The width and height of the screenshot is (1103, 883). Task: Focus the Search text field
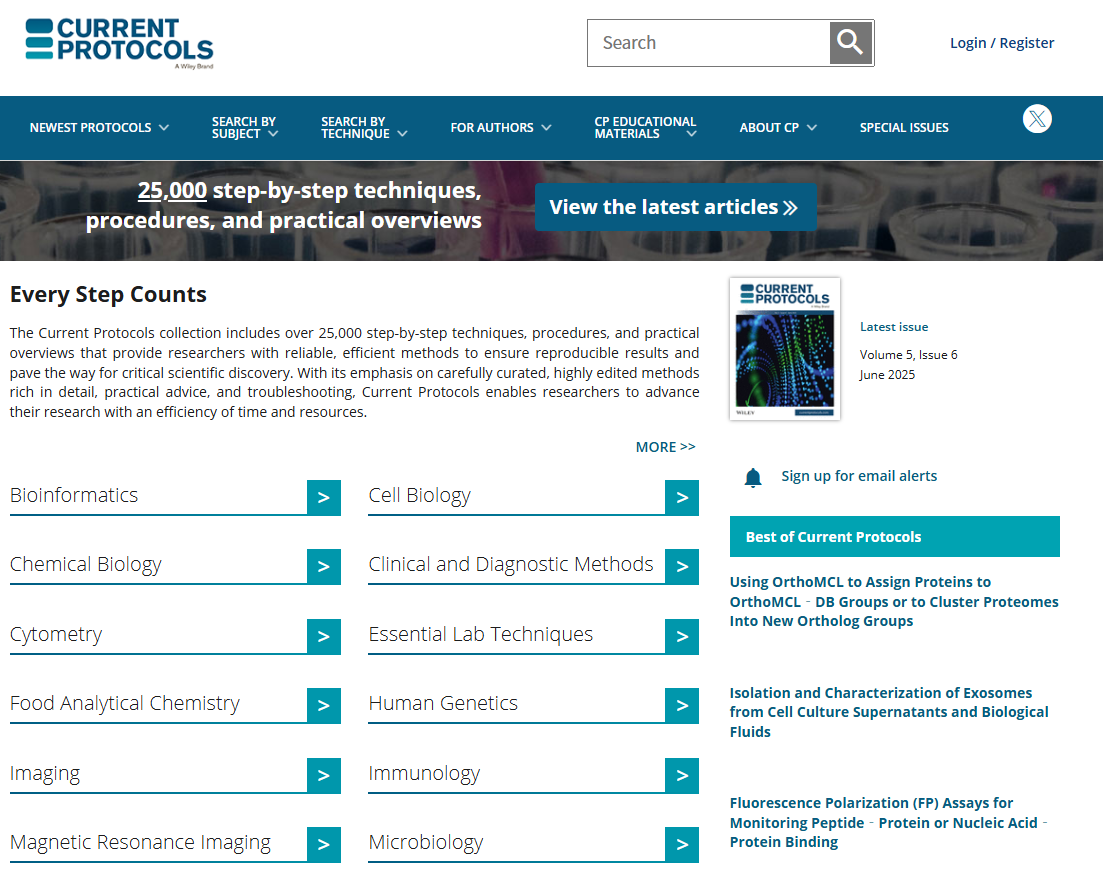[x=708, y=43]
